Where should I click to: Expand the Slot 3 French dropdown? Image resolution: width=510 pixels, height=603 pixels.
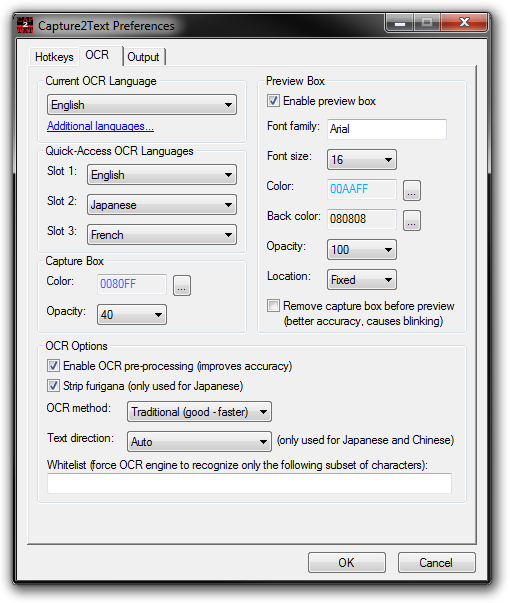tap(162, 235)
